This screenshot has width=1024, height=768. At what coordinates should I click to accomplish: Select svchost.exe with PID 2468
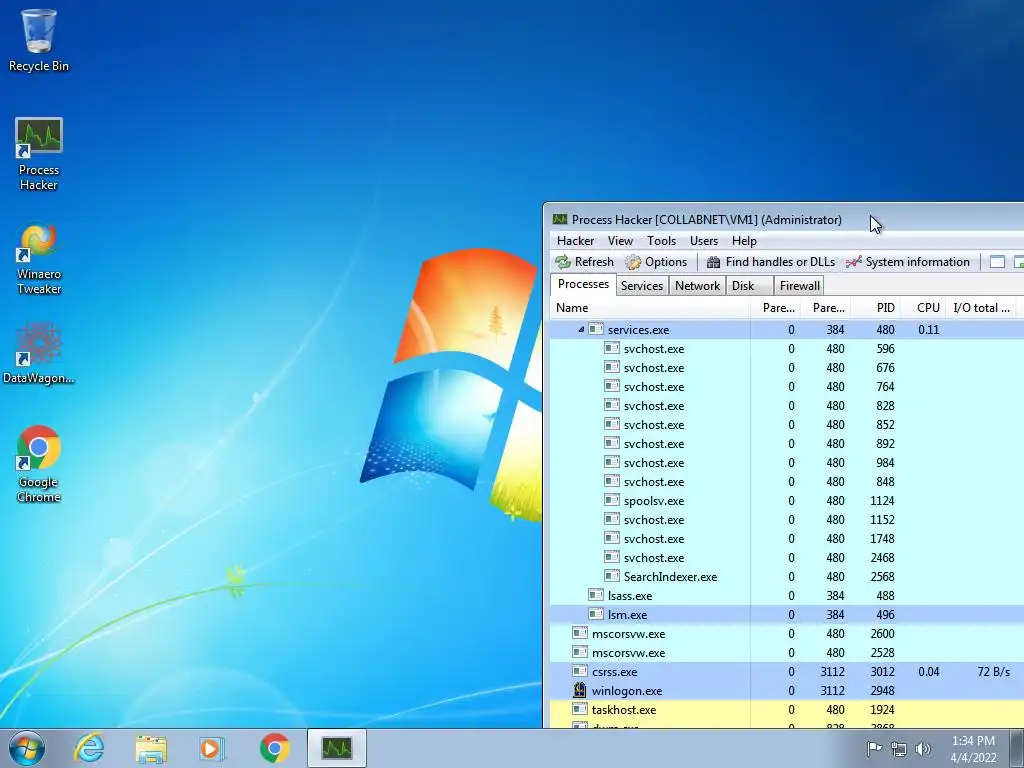point(787,558)
